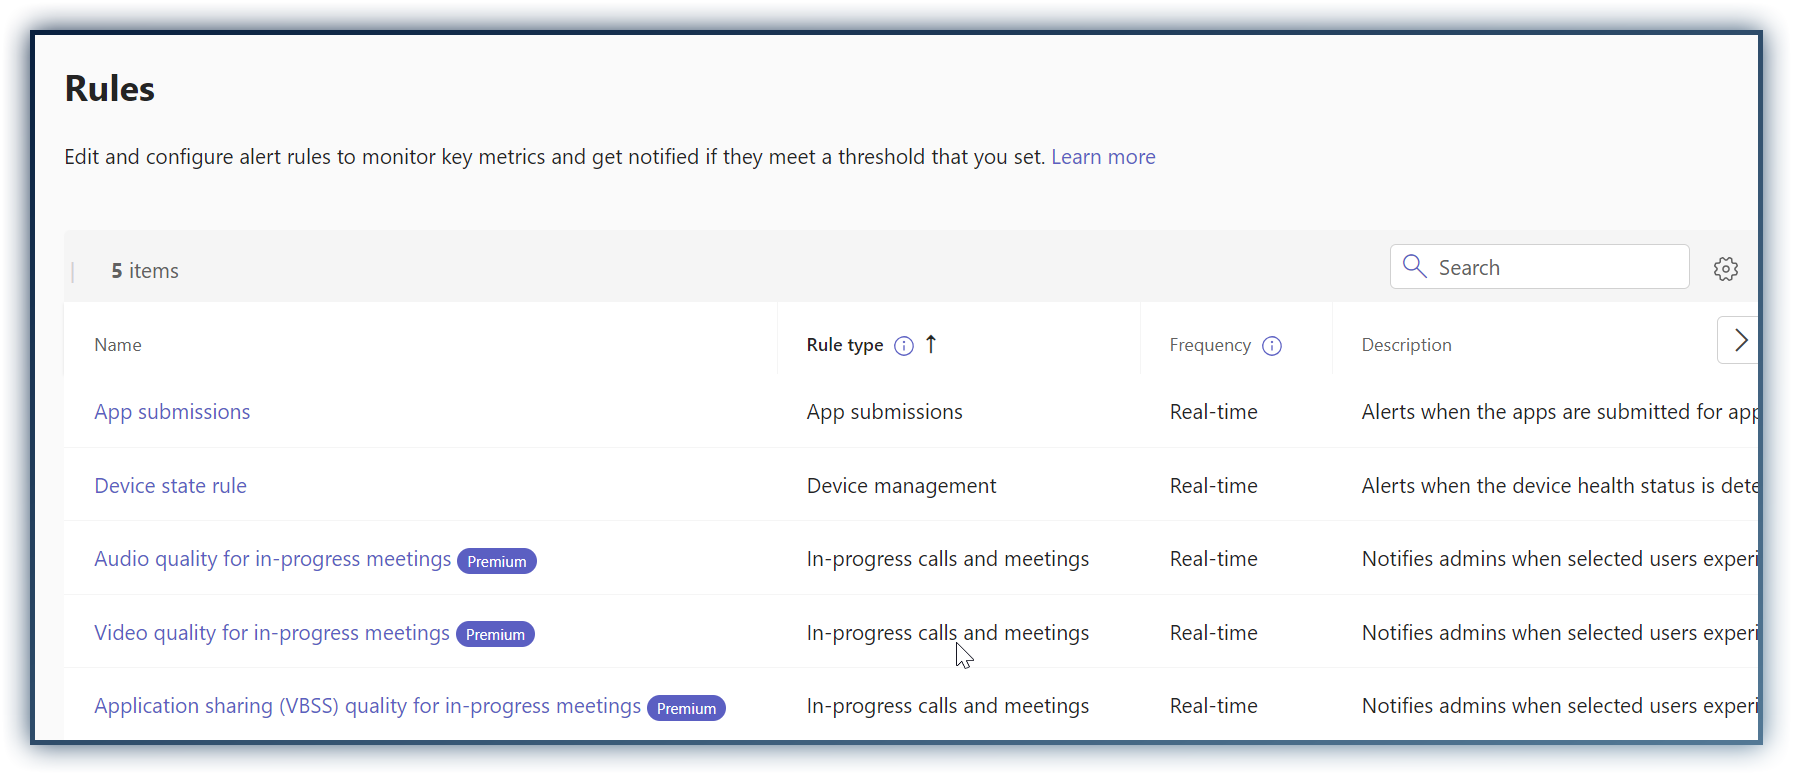Viewport: 1793px width, 775px height.
Task: Sort by the Frequency column header
Action: click(x=1209, y=345)
